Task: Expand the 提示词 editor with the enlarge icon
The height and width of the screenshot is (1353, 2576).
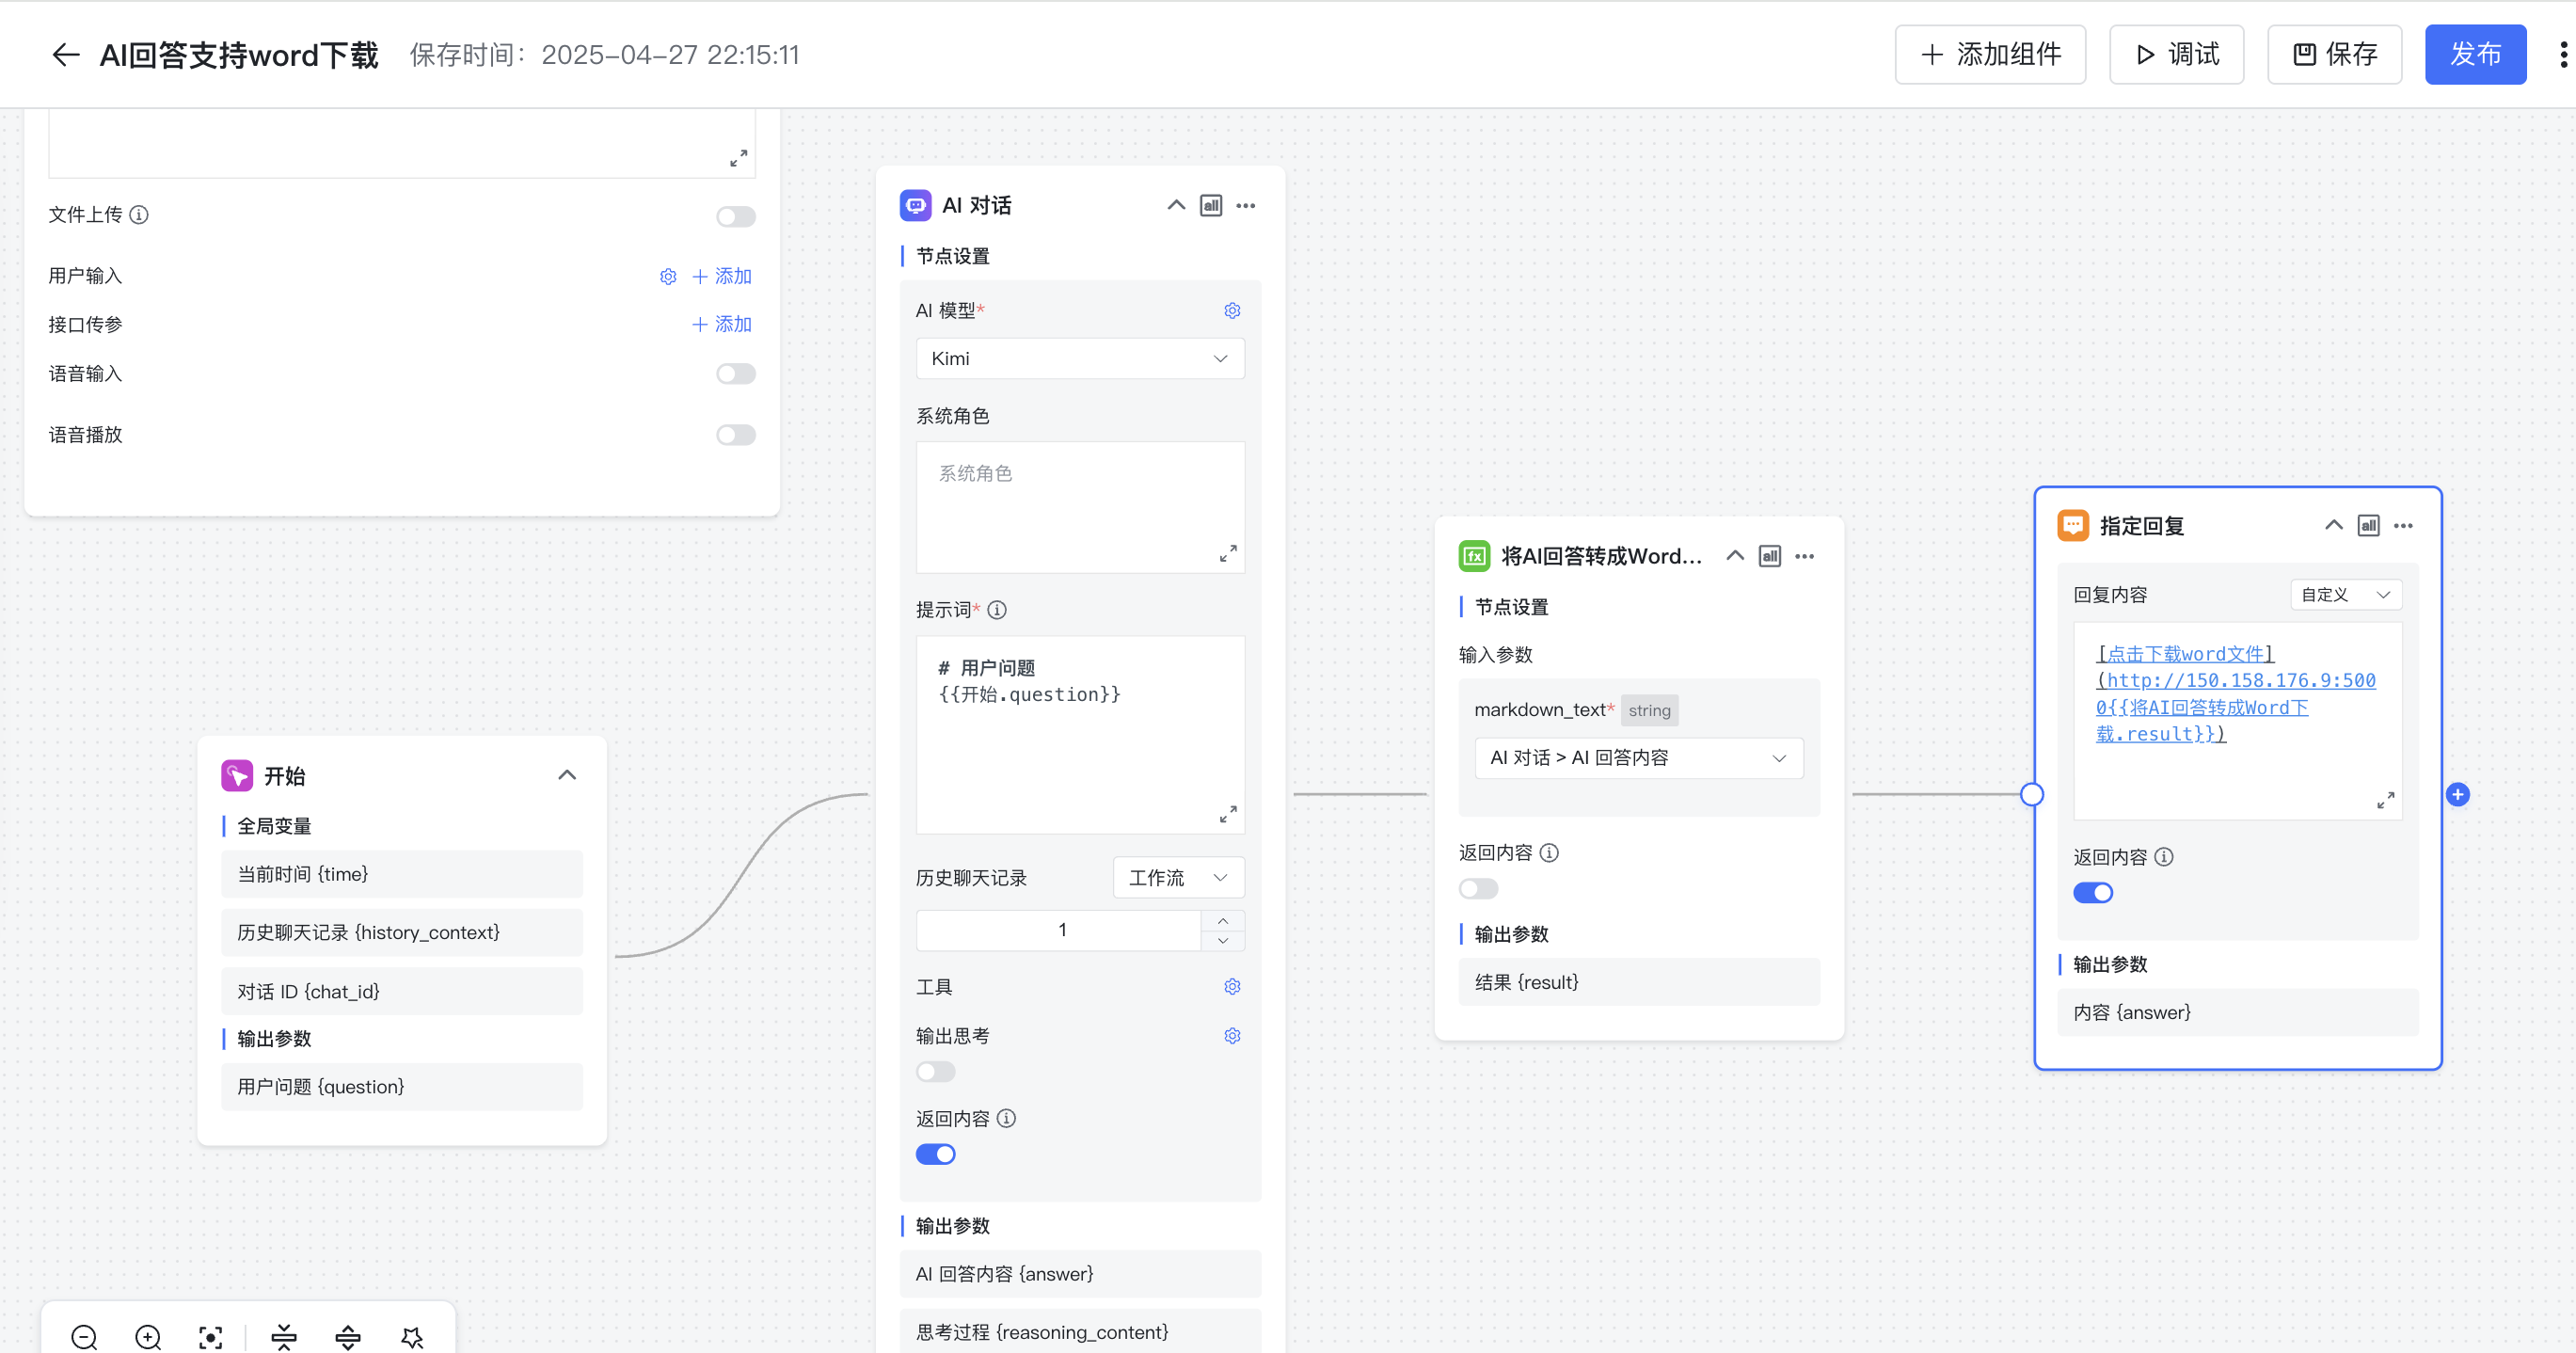Action: pyautogui.click(x=1228, y=814)
